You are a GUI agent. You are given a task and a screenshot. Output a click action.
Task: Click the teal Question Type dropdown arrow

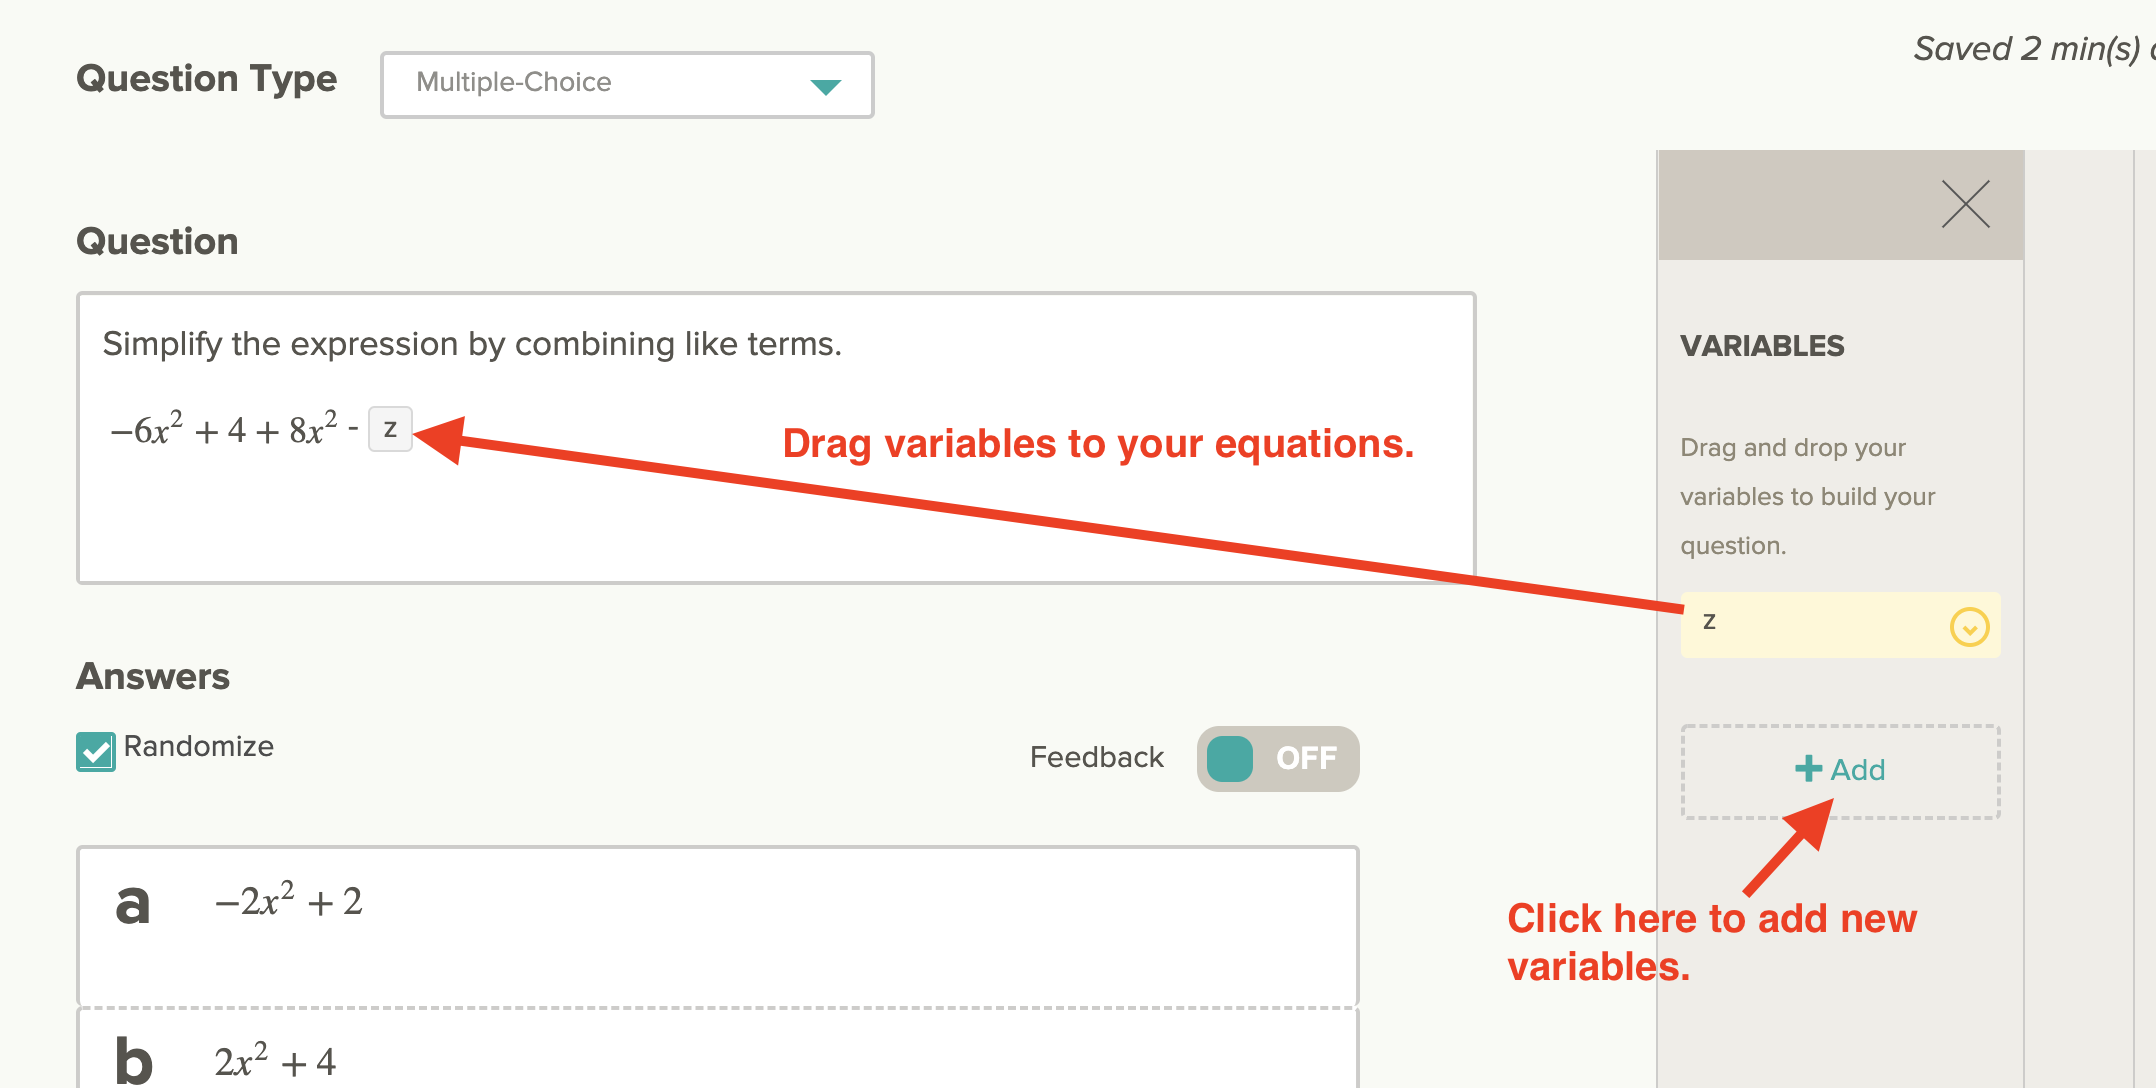click(825, 87)
